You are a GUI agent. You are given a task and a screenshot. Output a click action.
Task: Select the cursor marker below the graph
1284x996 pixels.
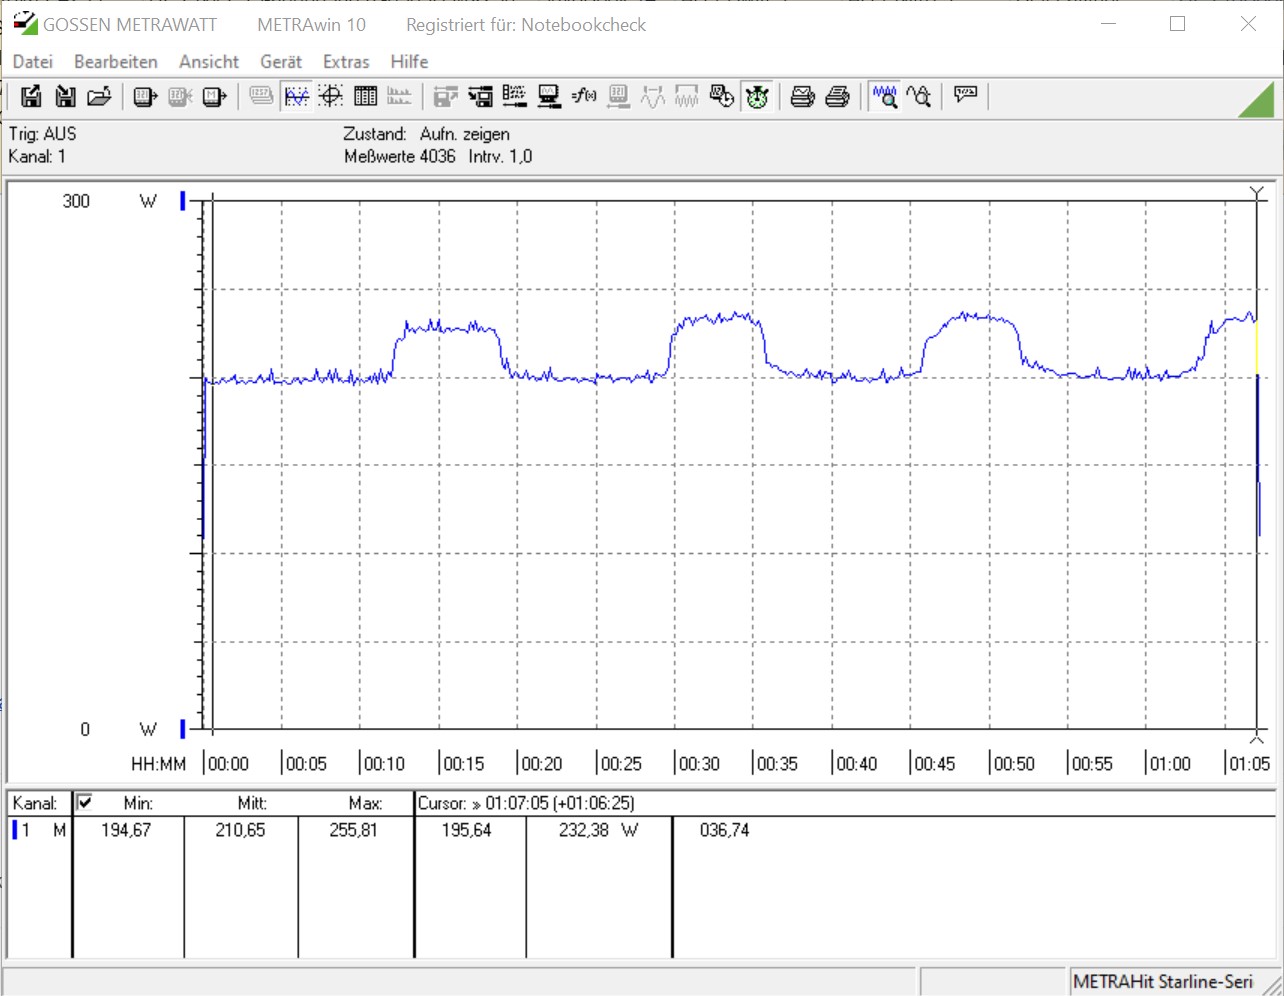point(1257,738)
